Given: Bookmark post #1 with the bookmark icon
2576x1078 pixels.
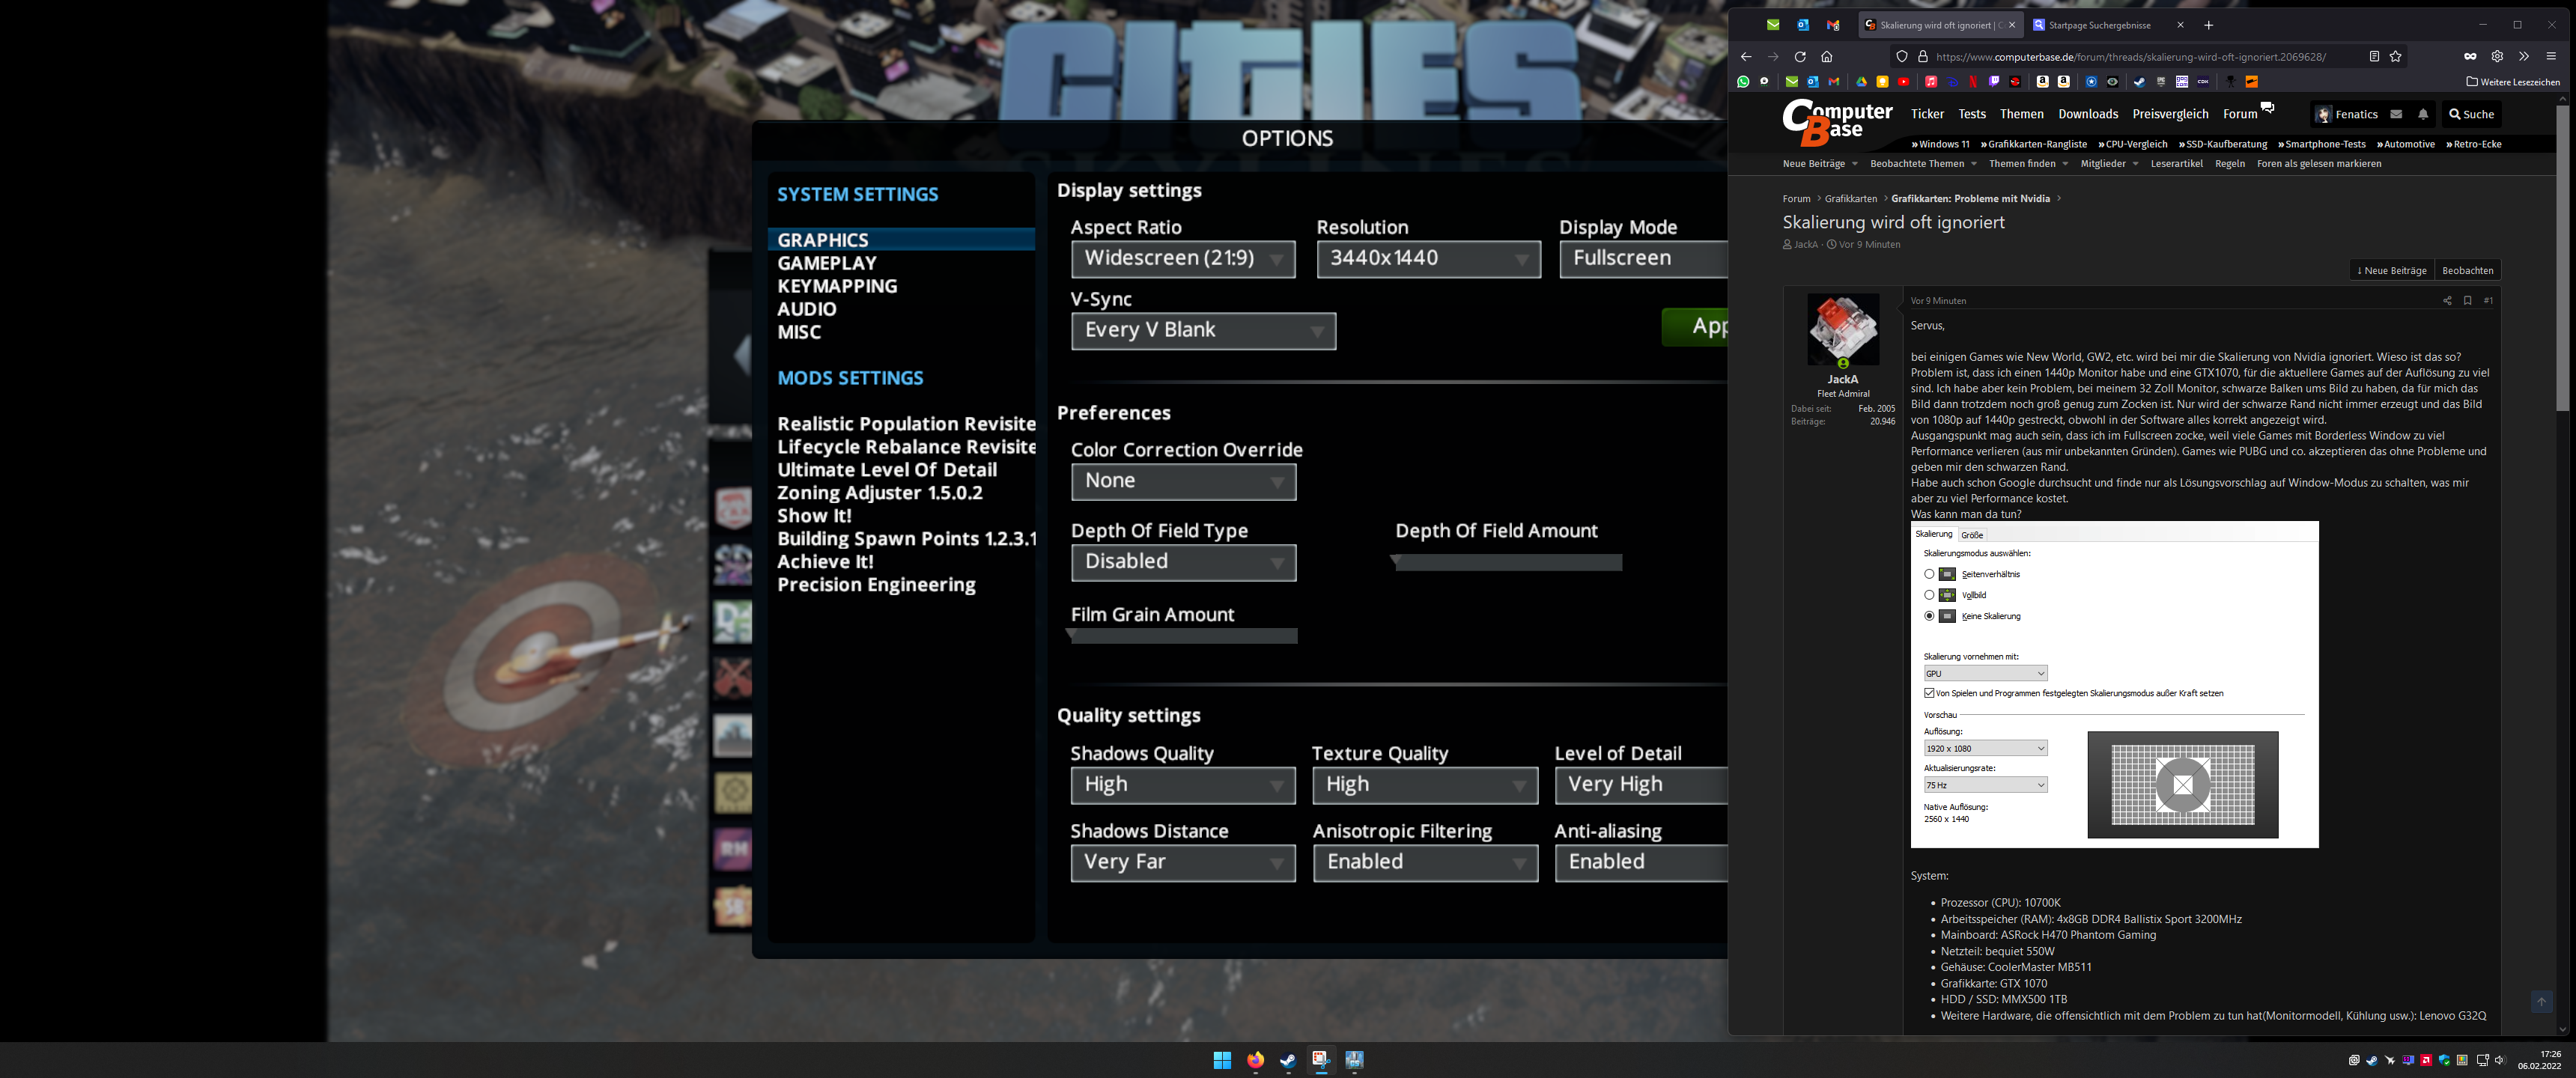Looking at the screenshot, I should tap(2467, 301).
